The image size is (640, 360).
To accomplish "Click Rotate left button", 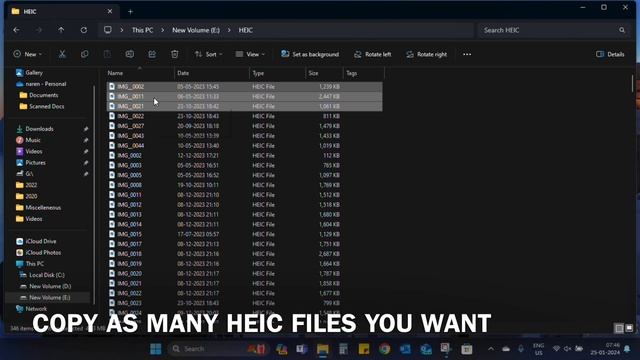I will (x=373, y=54).
